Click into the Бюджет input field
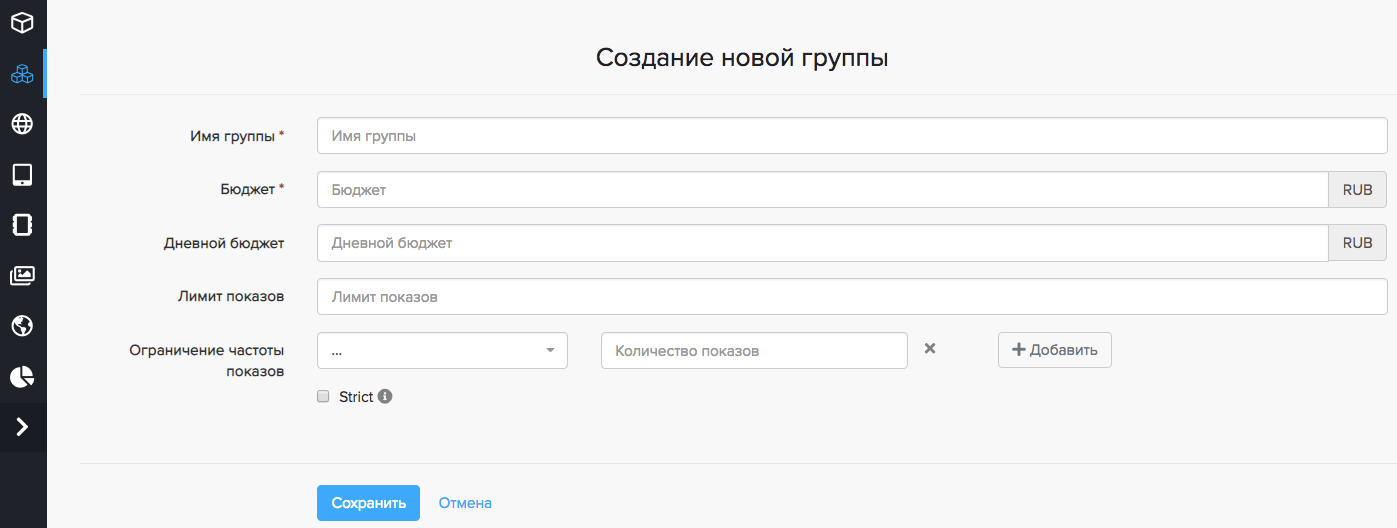The height and width of the screenshot is (528, 1397). (x=822, y=189)
